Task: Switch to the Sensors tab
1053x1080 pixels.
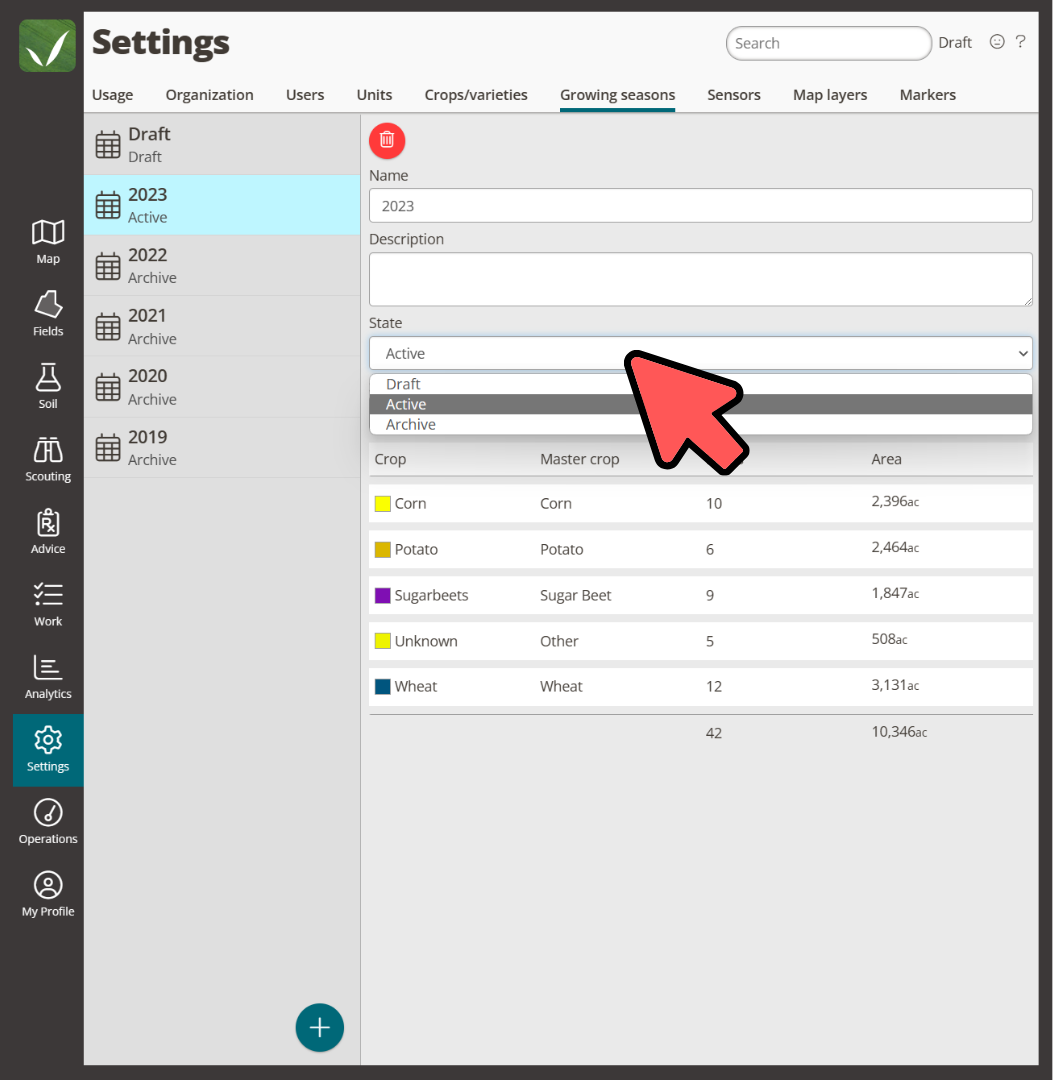Action: (x=733, y=95)
